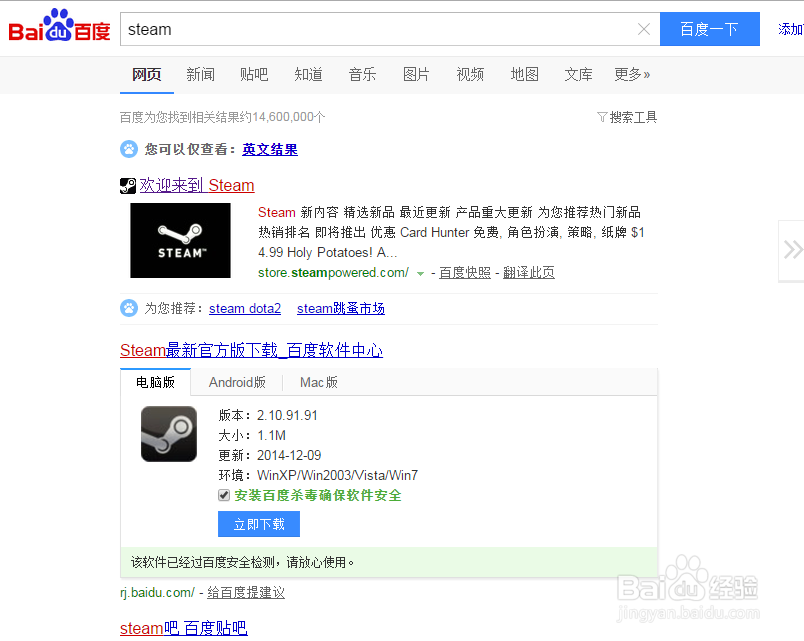Click the update date 2014-12-09
804x641 pixels.
tap(289, 455)
